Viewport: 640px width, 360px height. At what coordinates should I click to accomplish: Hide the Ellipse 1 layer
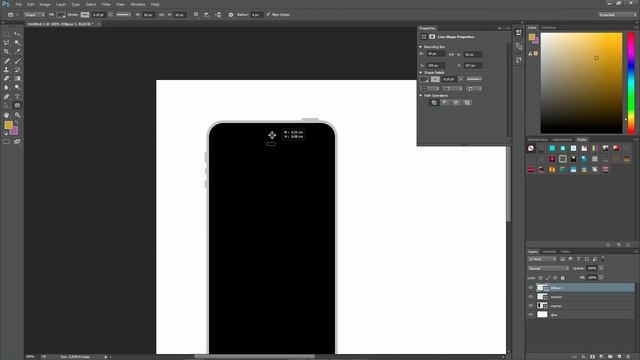531,288
